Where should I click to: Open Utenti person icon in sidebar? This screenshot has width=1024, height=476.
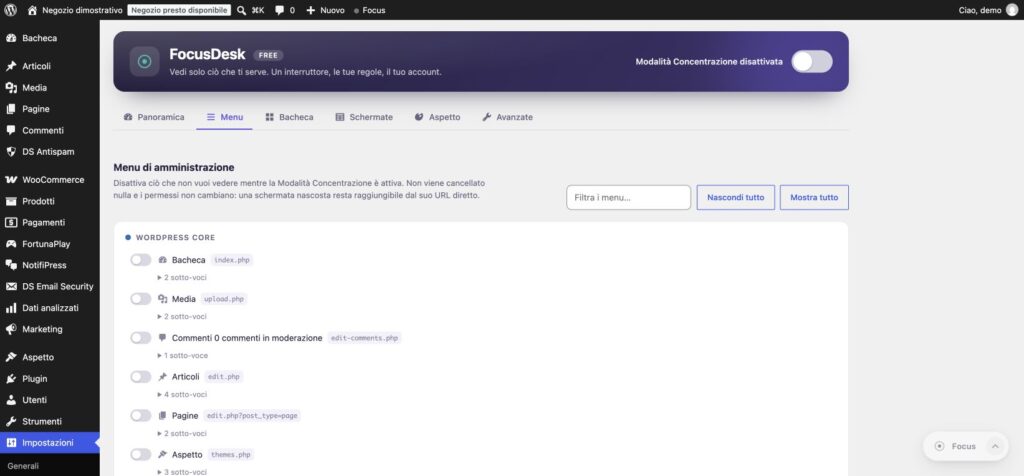click(10, 400)
